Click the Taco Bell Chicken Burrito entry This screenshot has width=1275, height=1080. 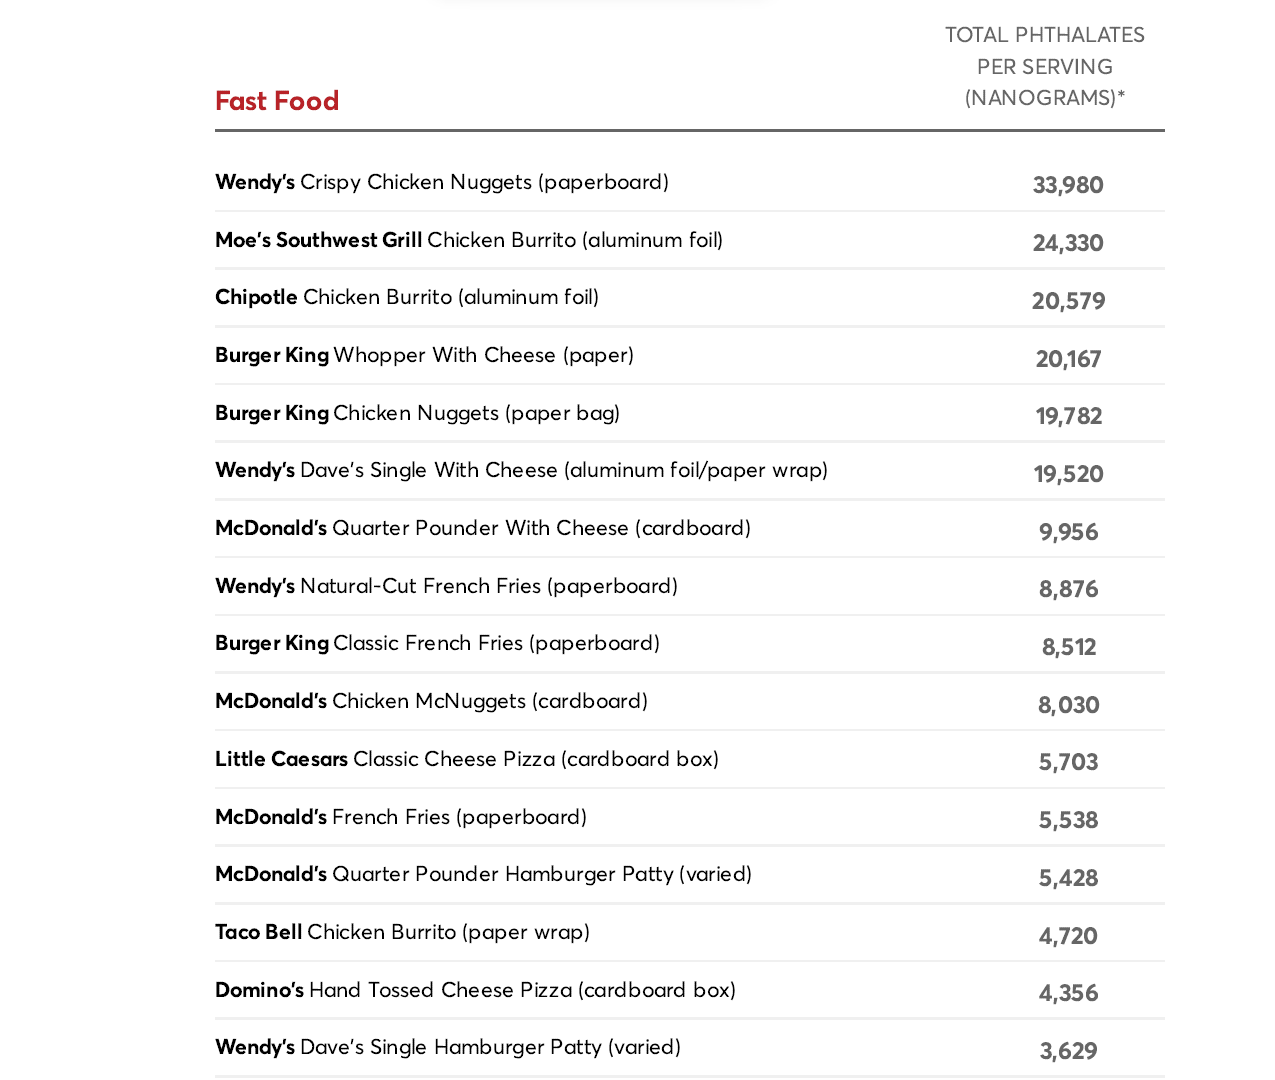pos(402,932)
